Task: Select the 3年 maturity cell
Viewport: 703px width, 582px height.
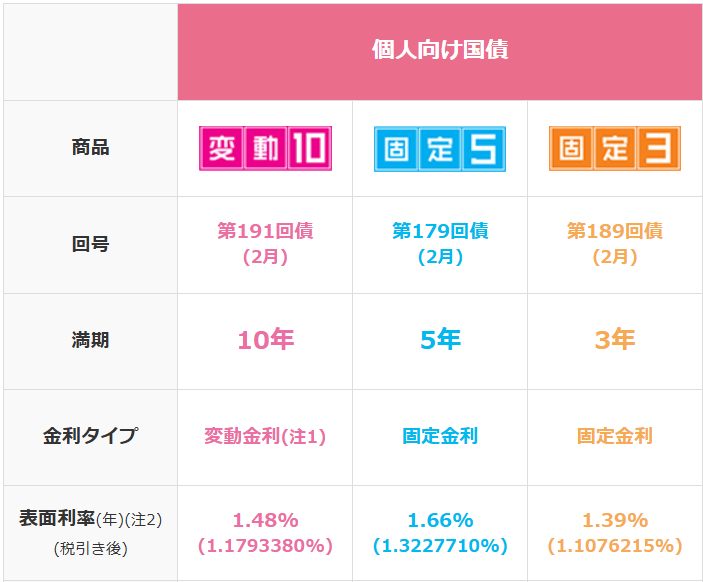Action: (x=614, y=340)
